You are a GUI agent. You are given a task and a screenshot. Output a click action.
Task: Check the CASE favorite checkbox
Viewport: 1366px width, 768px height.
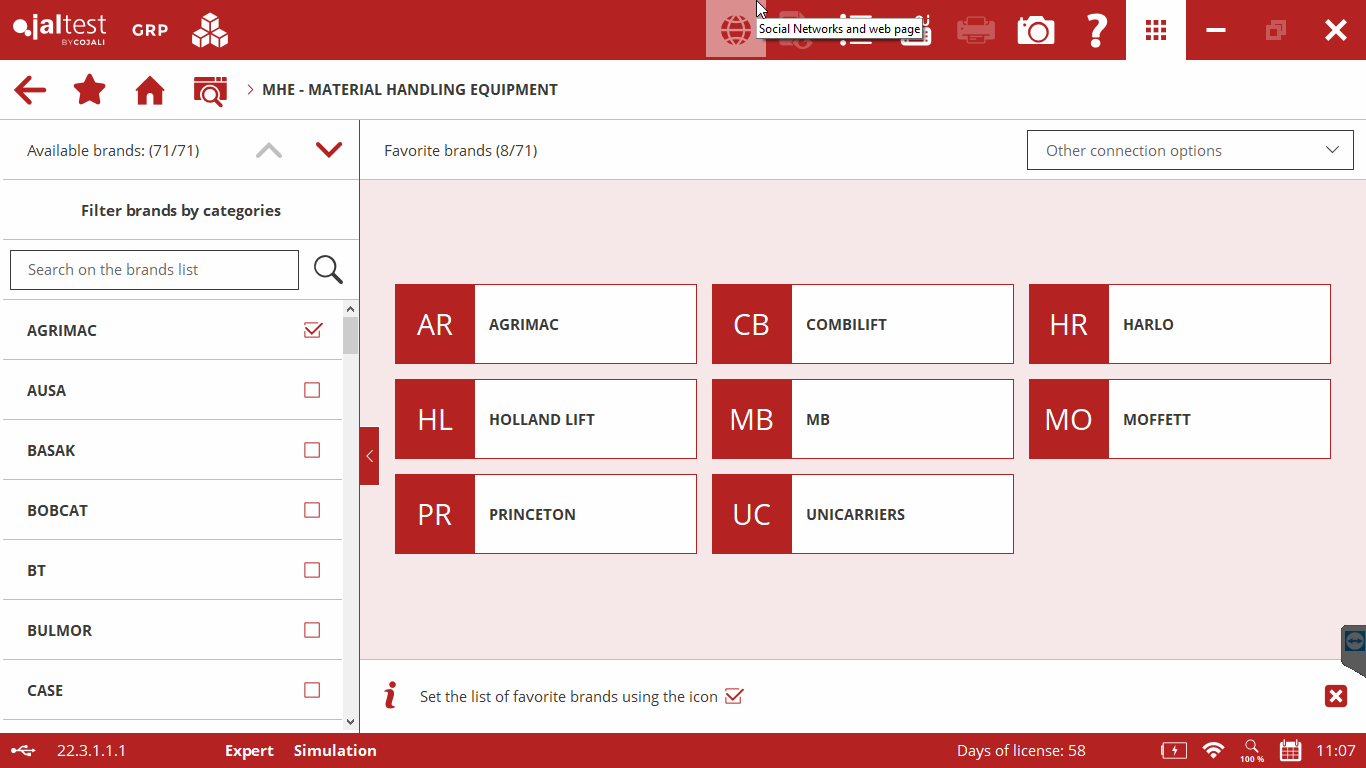click(312, 690)
